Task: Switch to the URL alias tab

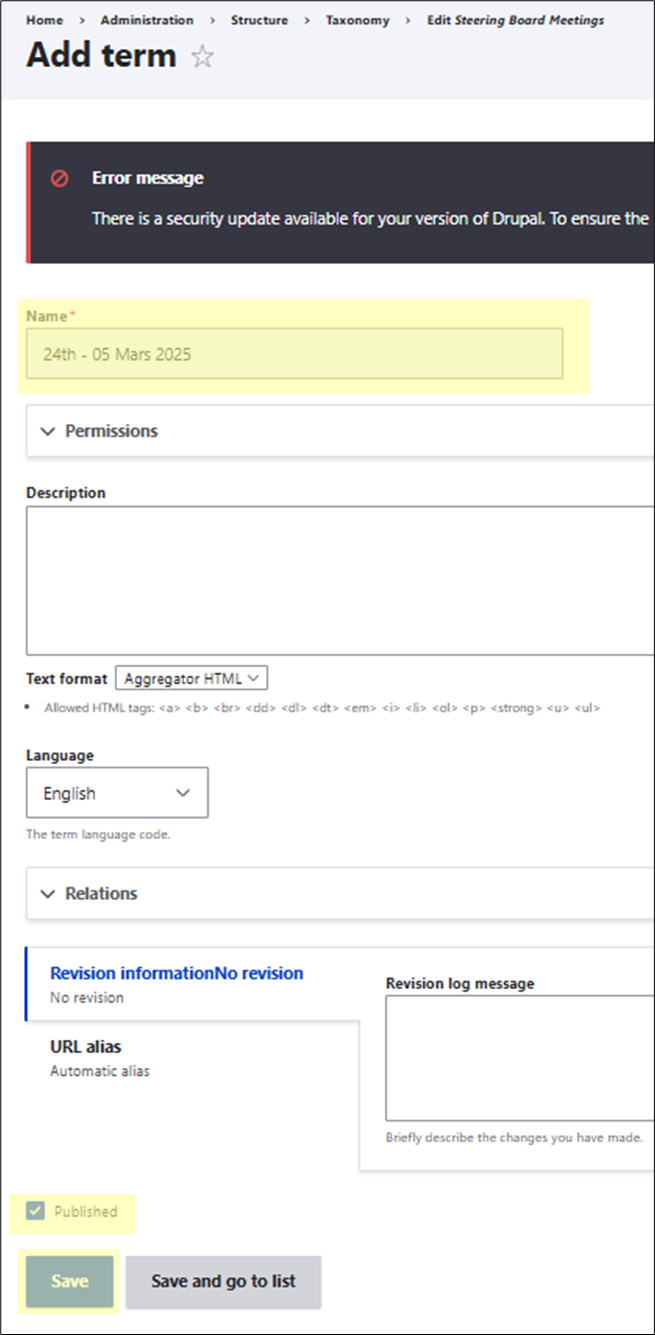Action: click(x=86, y=1047)
